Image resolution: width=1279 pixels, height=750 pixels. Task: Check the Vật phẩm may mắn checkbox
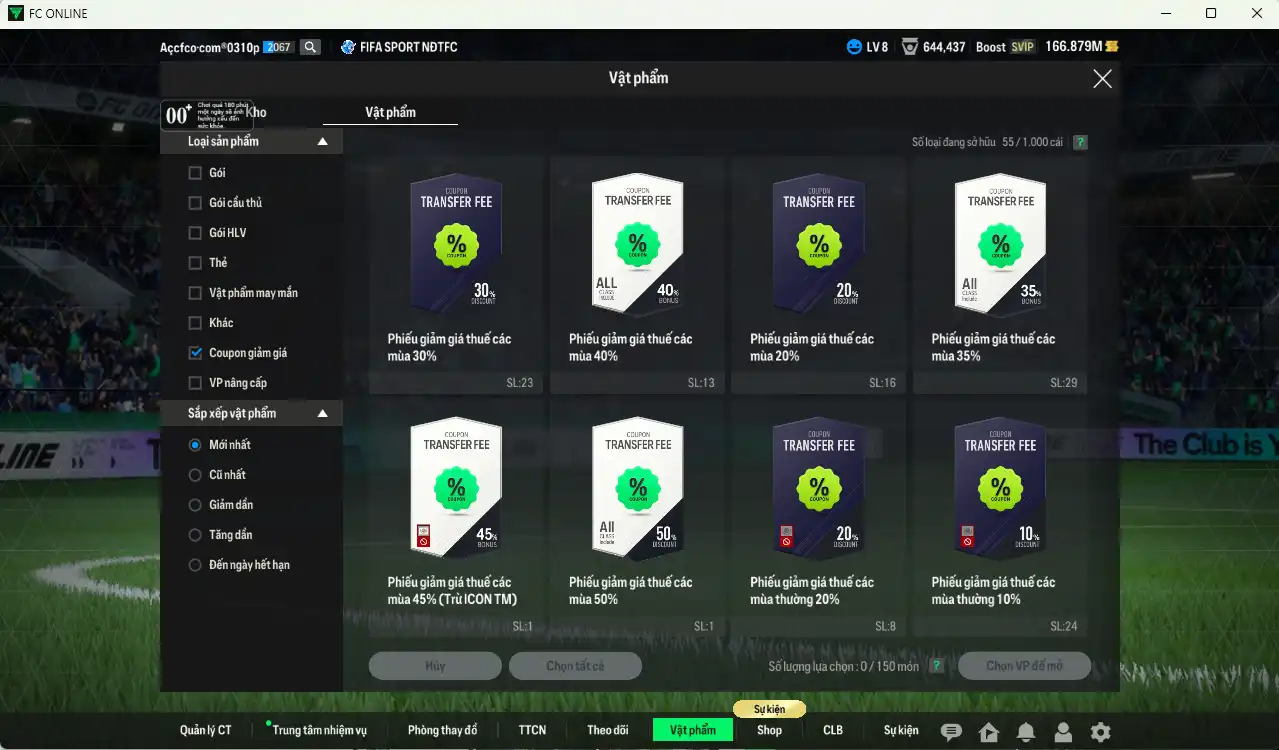[195, 293]
